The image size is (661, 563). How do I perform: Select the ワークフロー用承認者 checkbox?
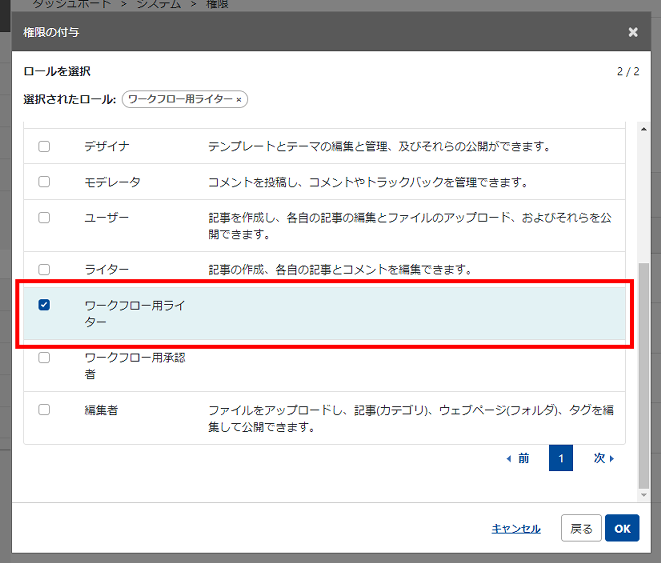tap(44, 357)
